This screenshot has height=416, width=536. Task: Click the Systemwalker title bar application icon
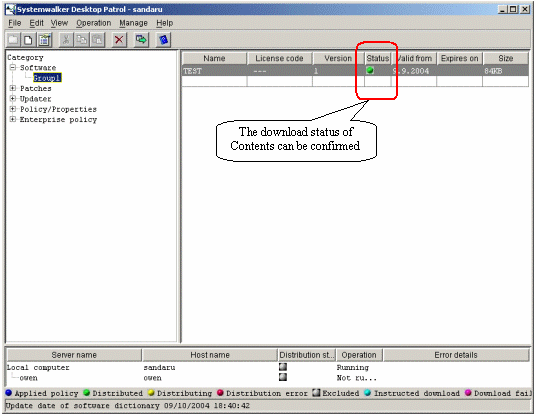click(x=11, y=9)
